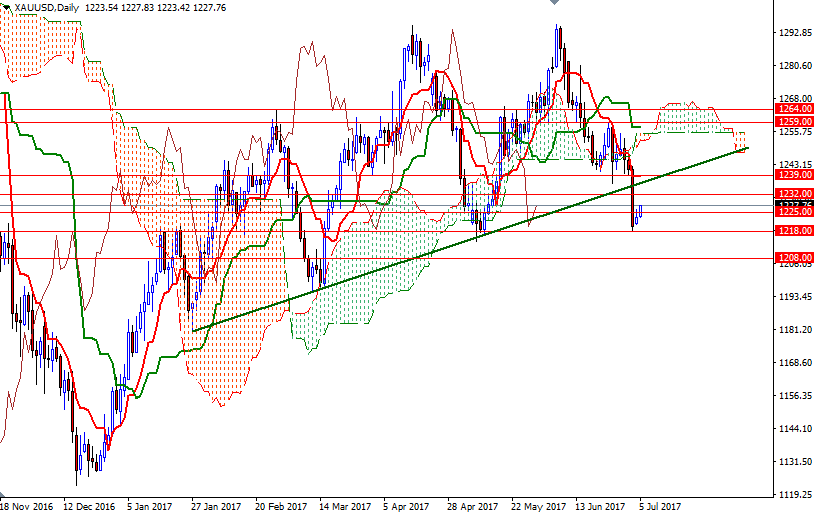Image resolution: width=814 pixels, height=514 pixels.
Task: Select the 1218.00 support level label
Action: (x=793, y=231)
